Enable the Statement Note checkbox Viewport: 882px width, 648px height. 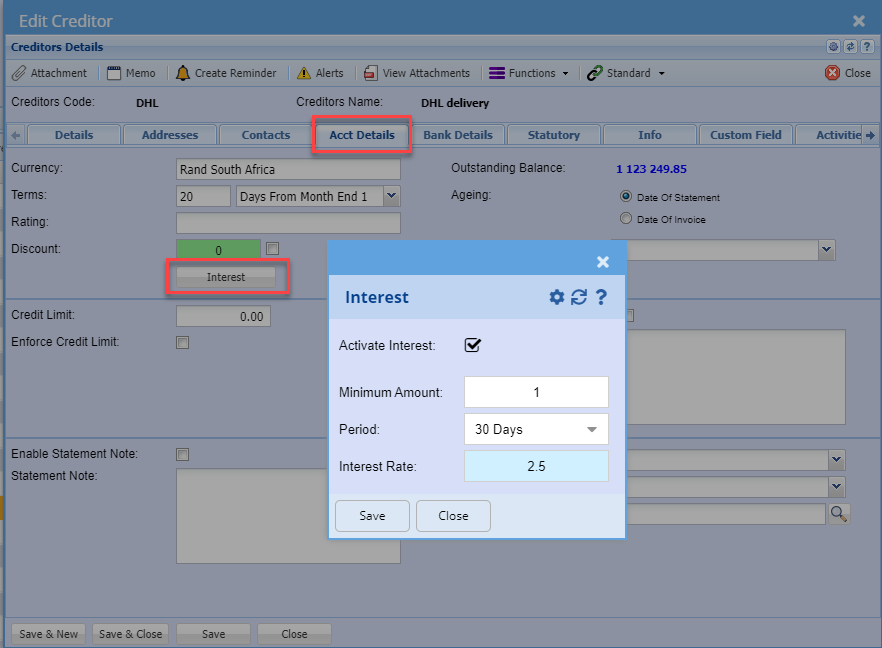[x=182, y=454]
